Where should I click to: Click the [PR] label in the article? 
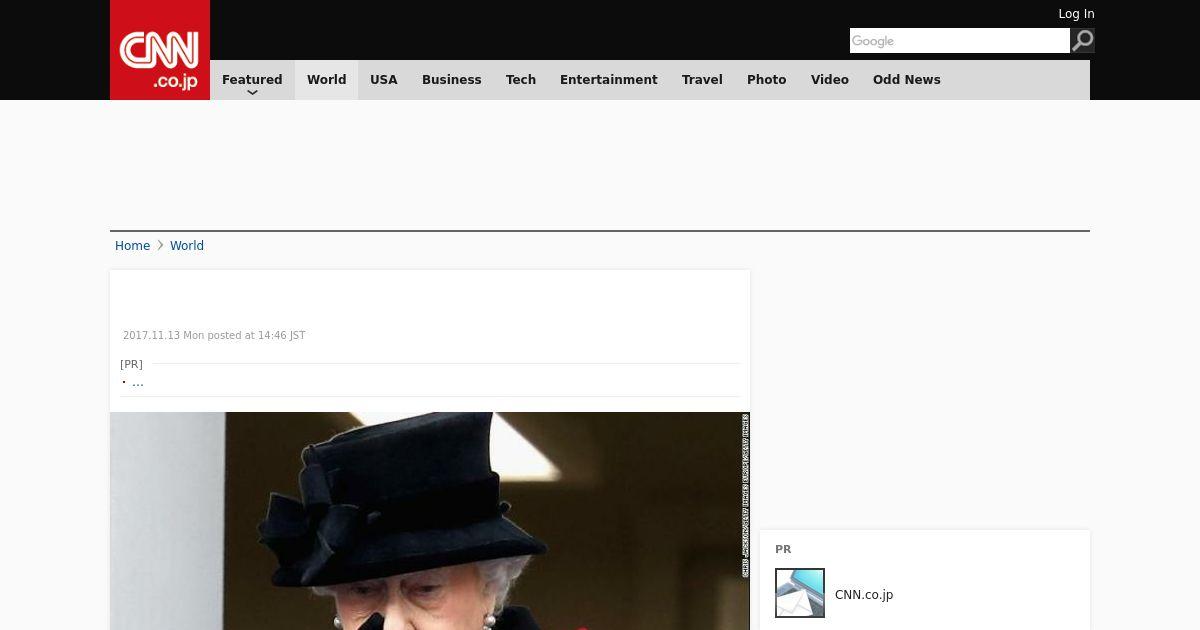click(131, 364)
